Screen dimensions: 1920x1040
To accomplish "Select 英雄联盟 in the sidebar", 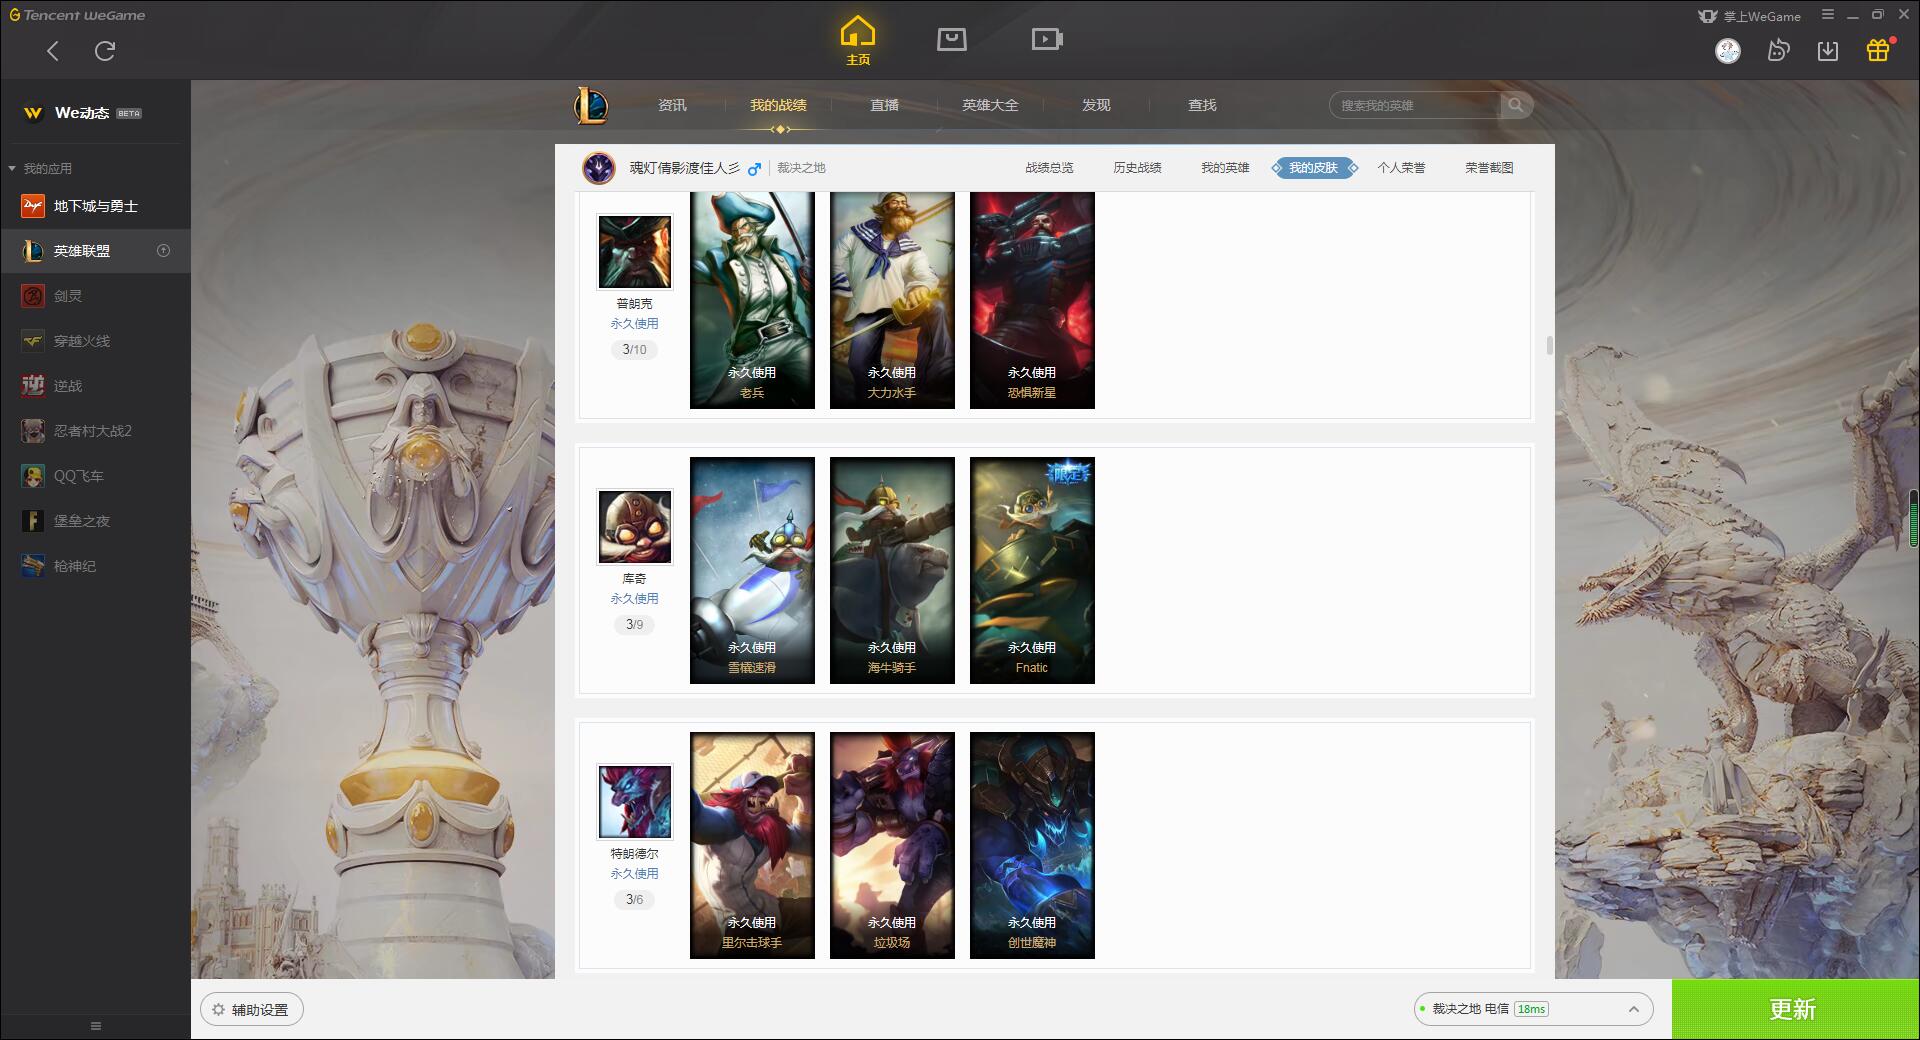I will (95, 251).
